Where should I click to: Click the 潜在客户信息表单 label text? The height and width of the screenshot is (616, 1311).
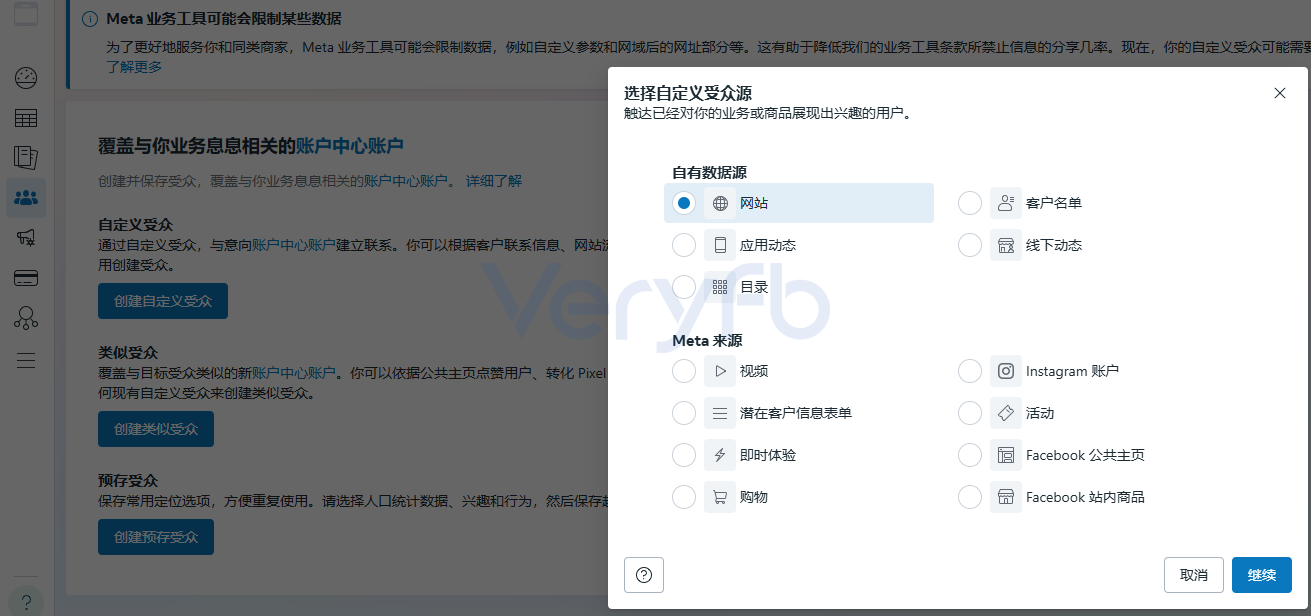coord(796,413)
